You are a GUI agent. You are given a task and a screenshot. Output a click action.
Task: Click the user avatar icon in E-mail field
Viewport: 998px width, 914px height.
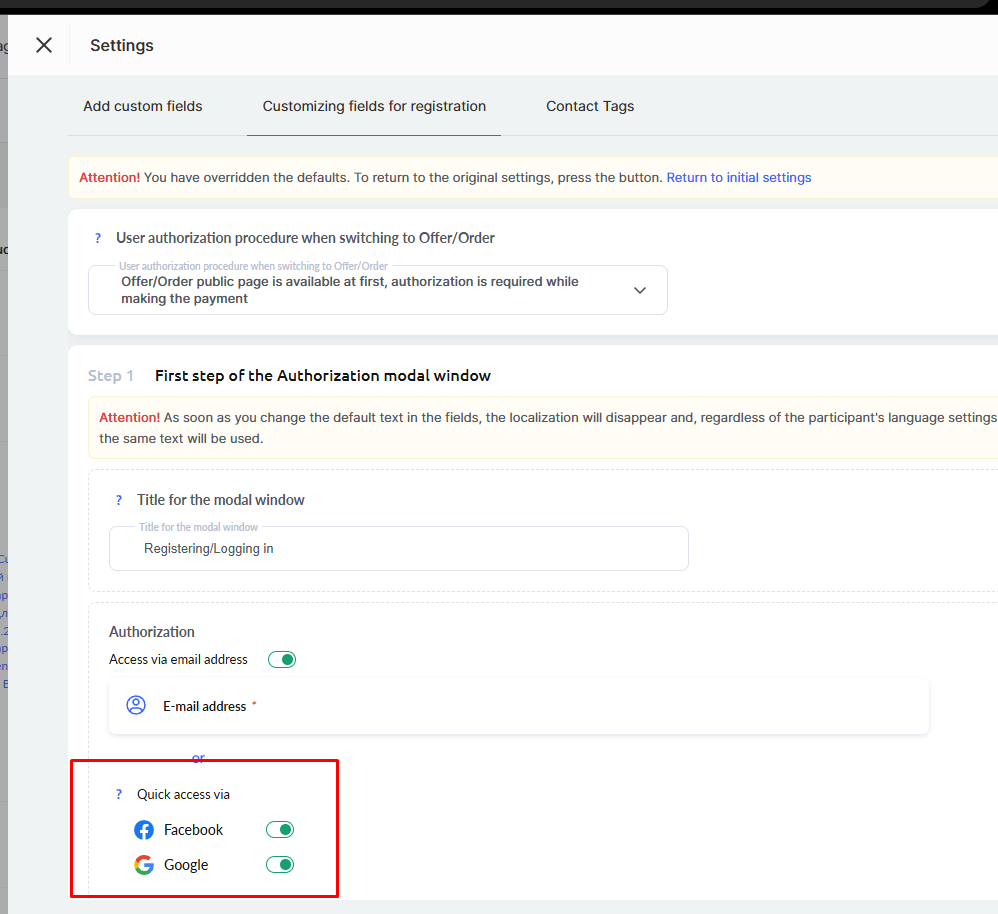coord(136,706)
